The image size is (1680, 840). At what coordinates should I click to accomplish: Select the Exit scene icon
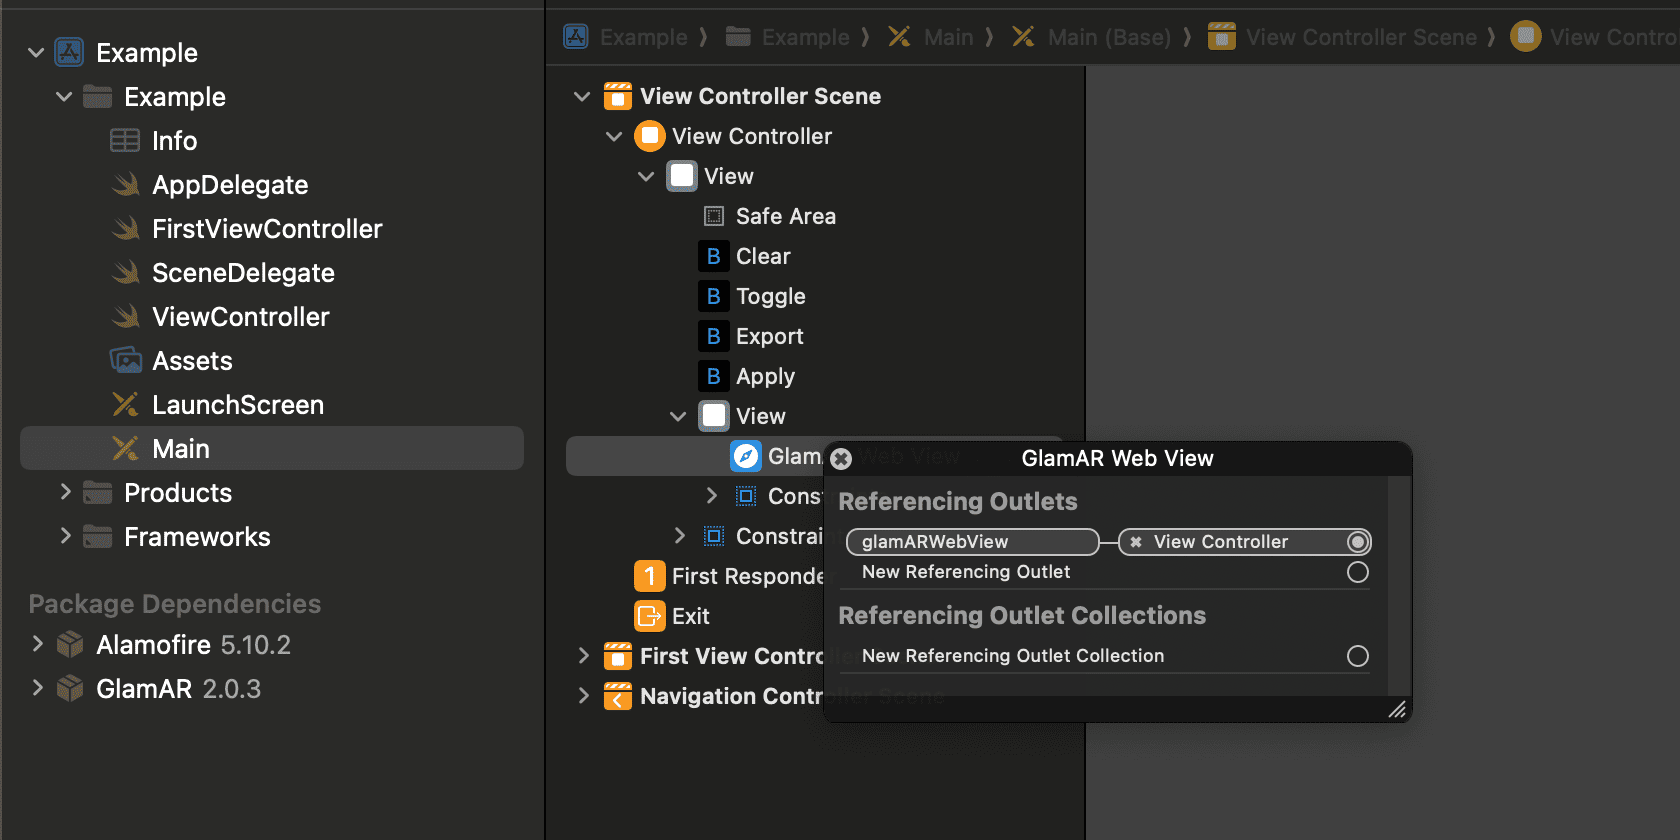650,616
